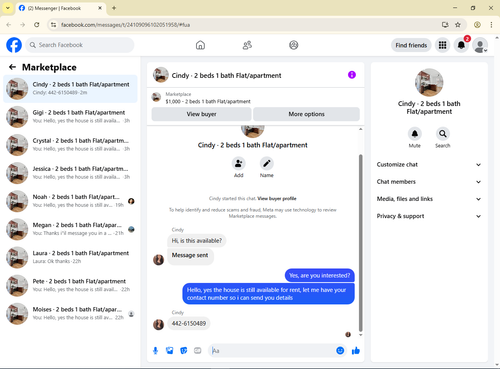Viewport: 500px width, 369px height.
Task: Click the 'Hi, is this available?' message
Action: point(197,241)
